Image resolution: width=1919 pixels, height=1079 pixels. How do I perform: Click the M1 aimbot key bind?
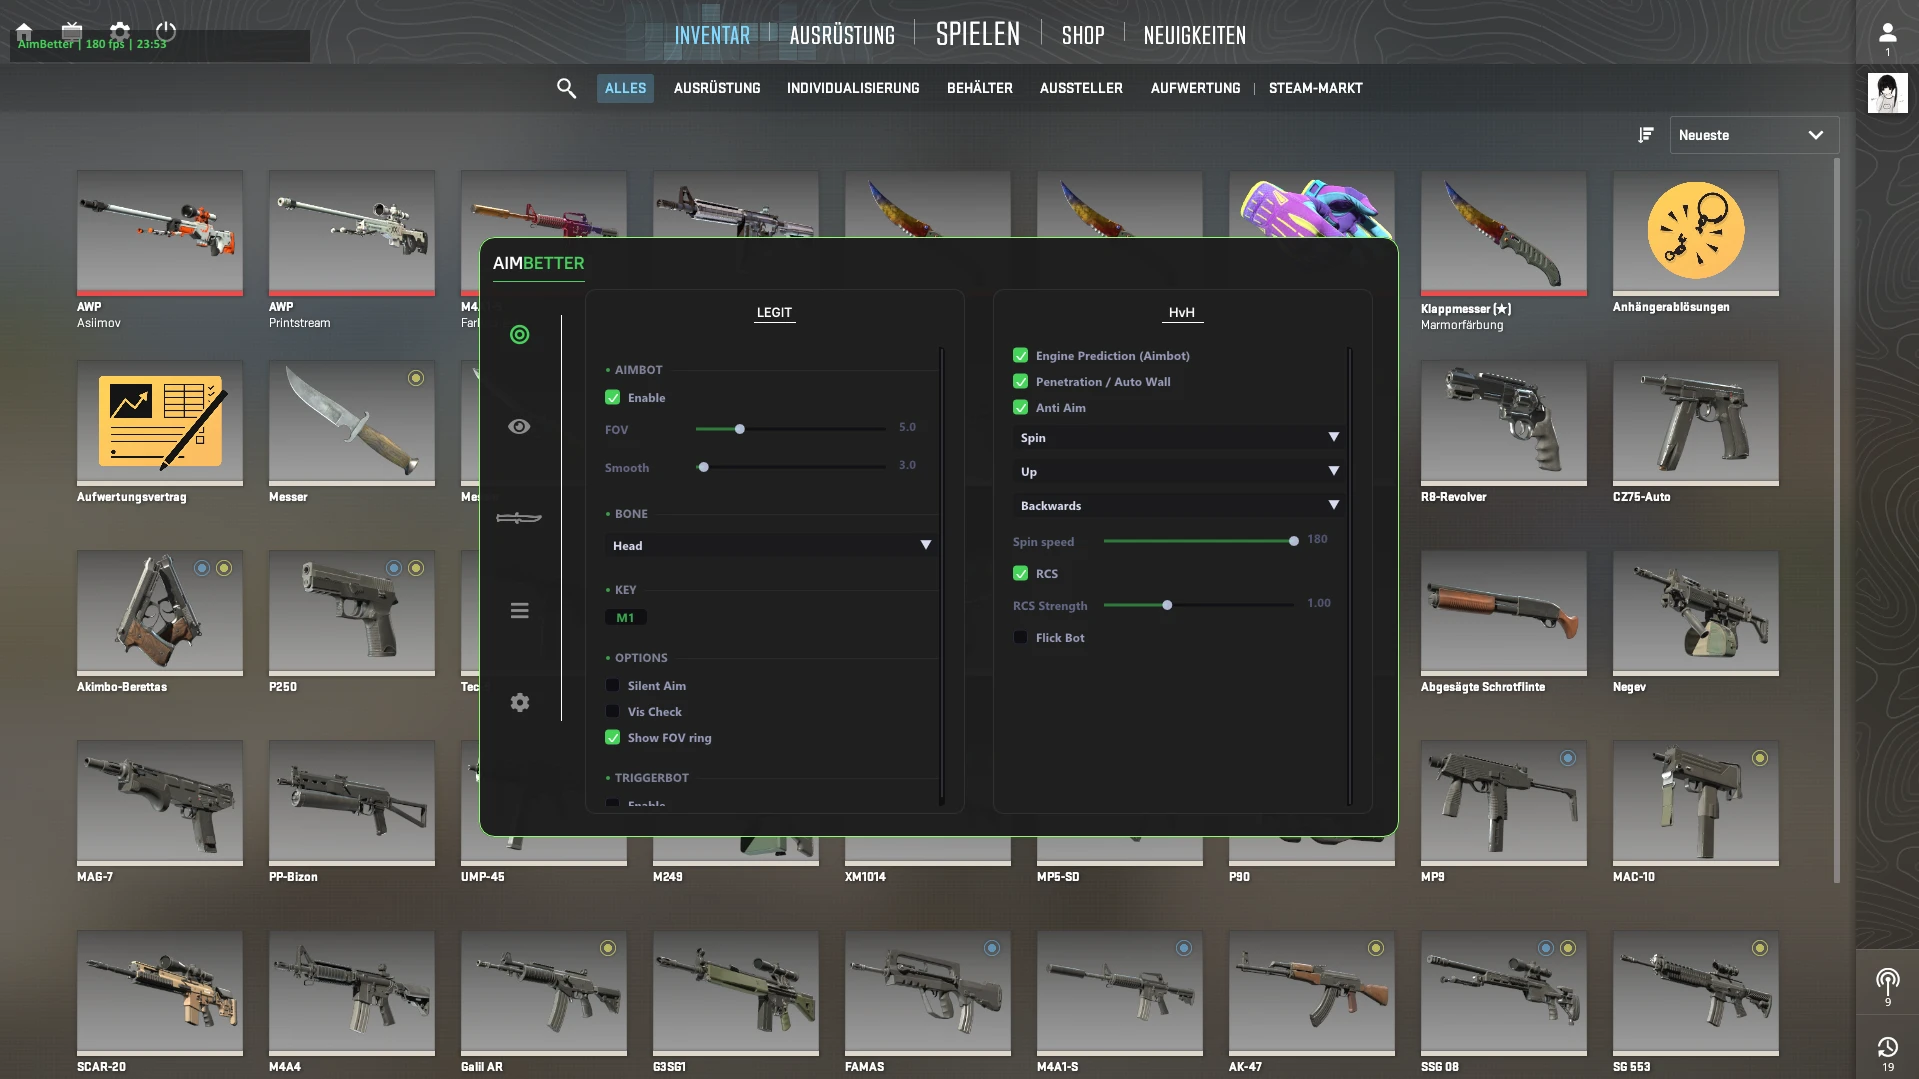tap(625, 617)
